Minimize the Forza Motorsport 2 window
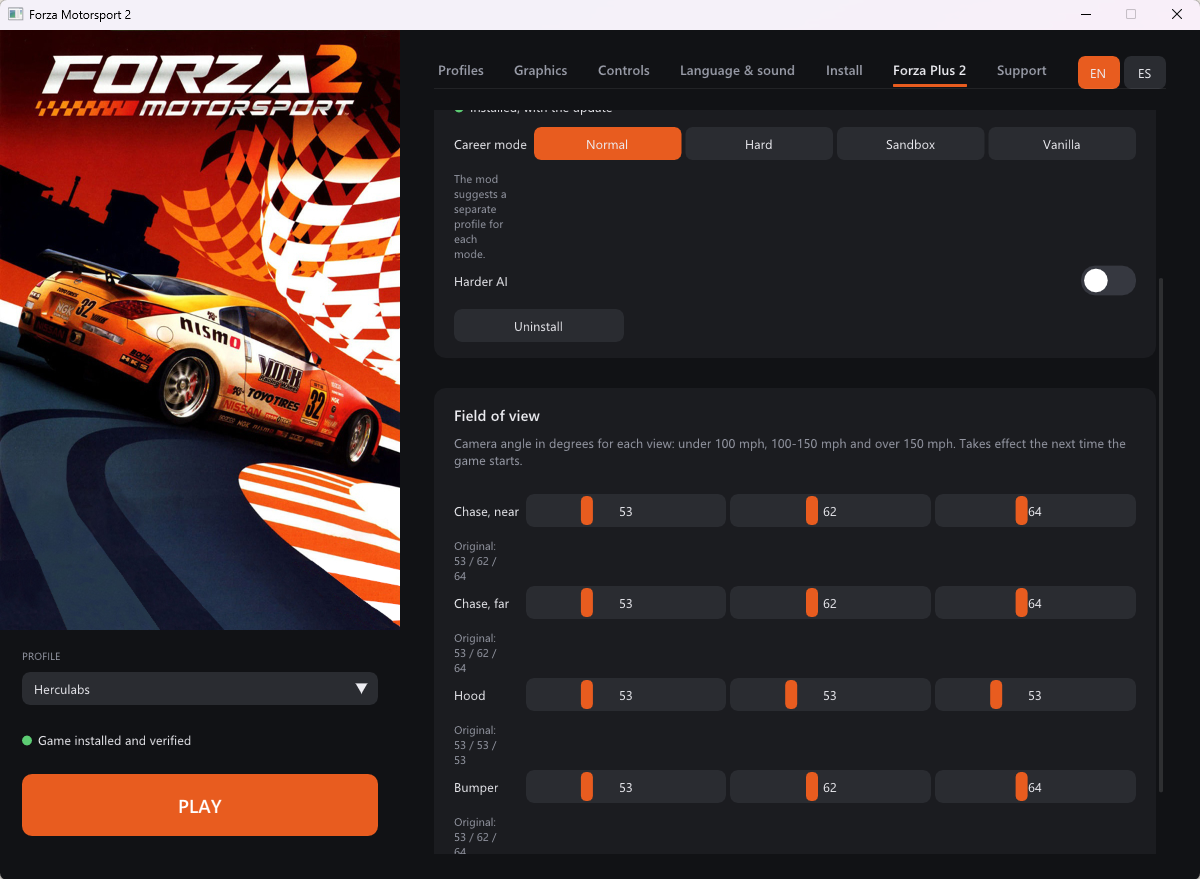Viewport: 1200px width, 879px height. tap(1085, 15)
